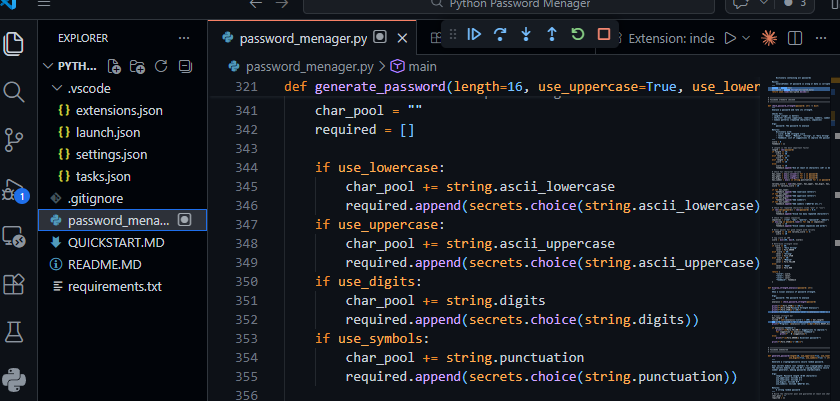Click the Python Password Menager search box

(x=509, y=4)
